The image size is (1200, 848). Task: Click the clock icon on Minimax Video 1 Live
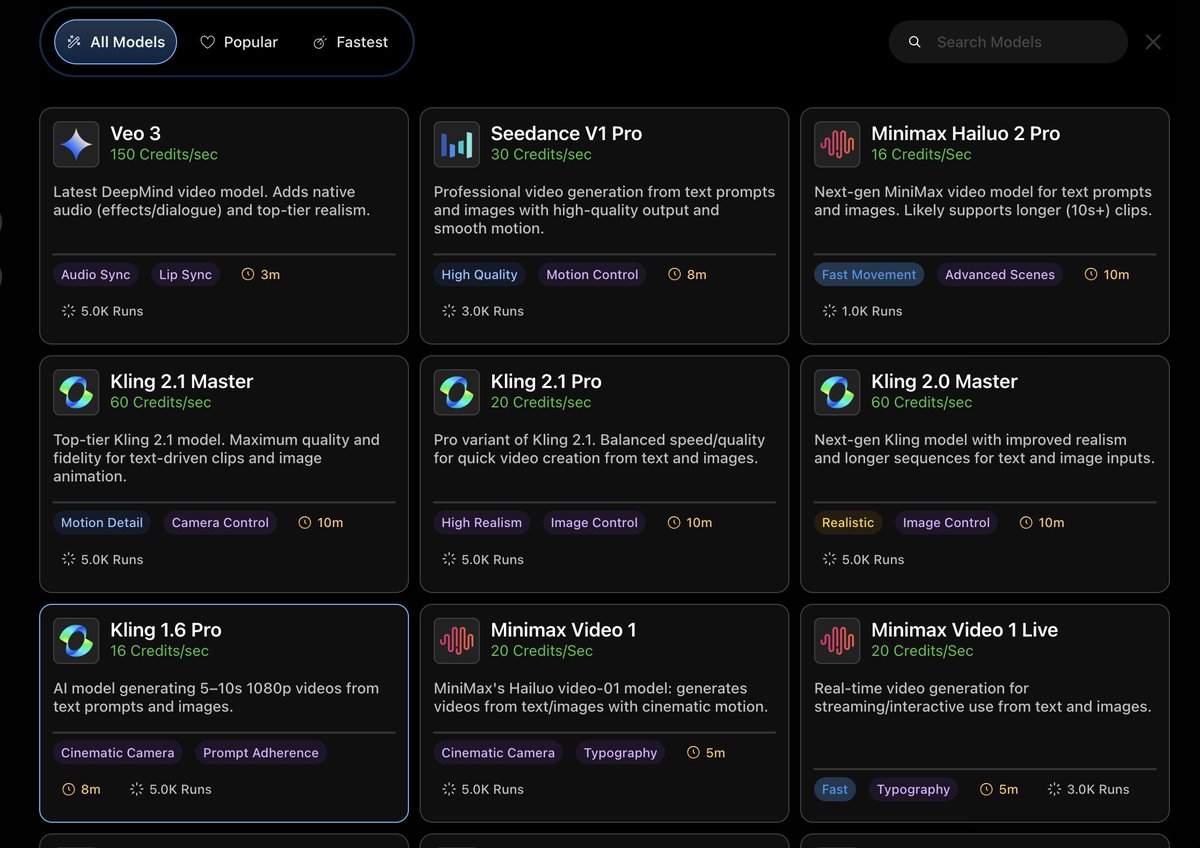[x=986, y=789]
